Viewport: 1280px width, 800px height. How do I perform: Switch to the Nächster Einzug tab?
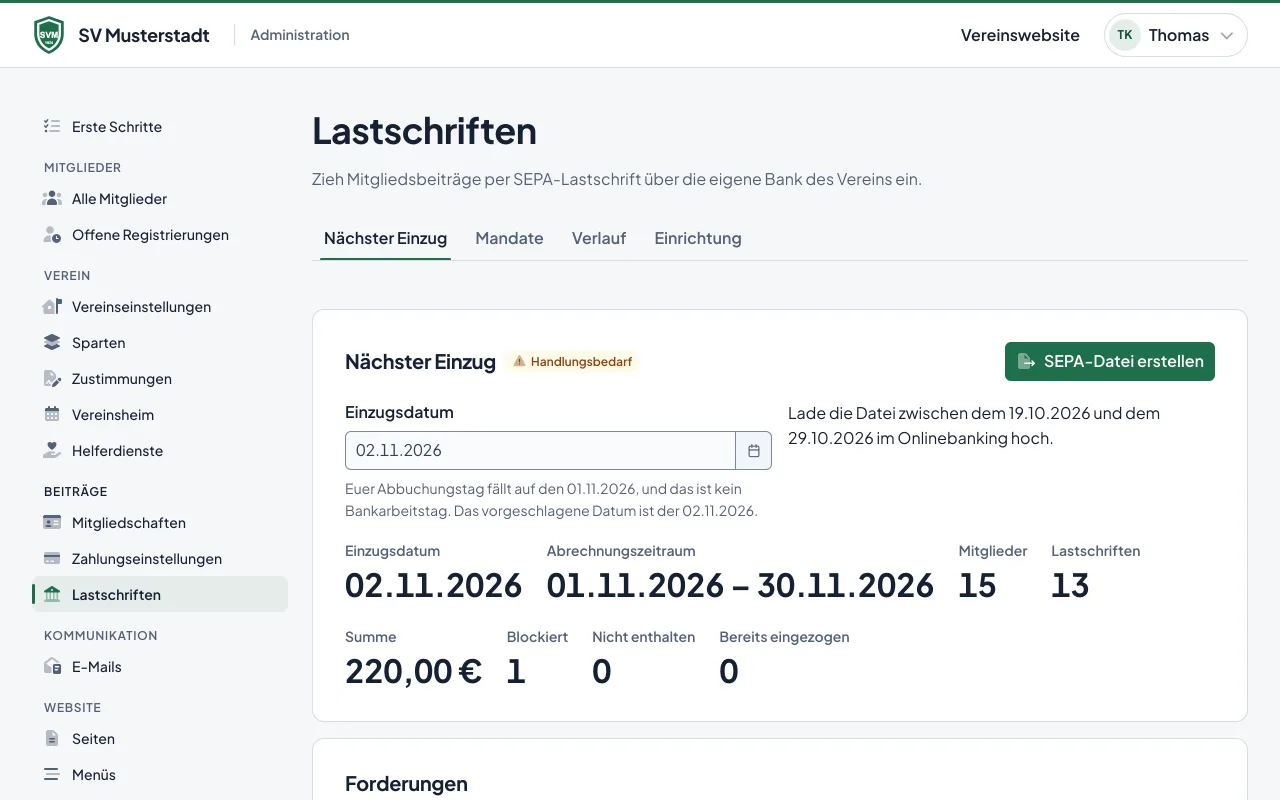coord(385,239)
